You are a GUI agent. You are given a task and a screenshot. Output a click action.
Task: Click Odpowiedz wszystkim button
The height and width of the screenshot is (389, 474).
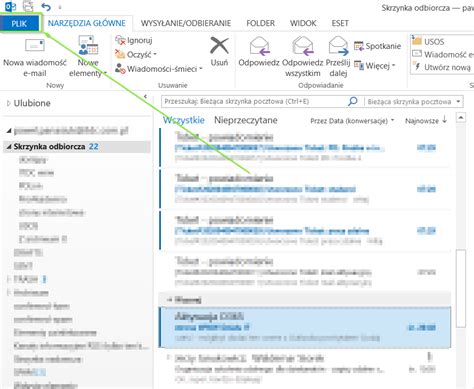(x=303, y=57)
